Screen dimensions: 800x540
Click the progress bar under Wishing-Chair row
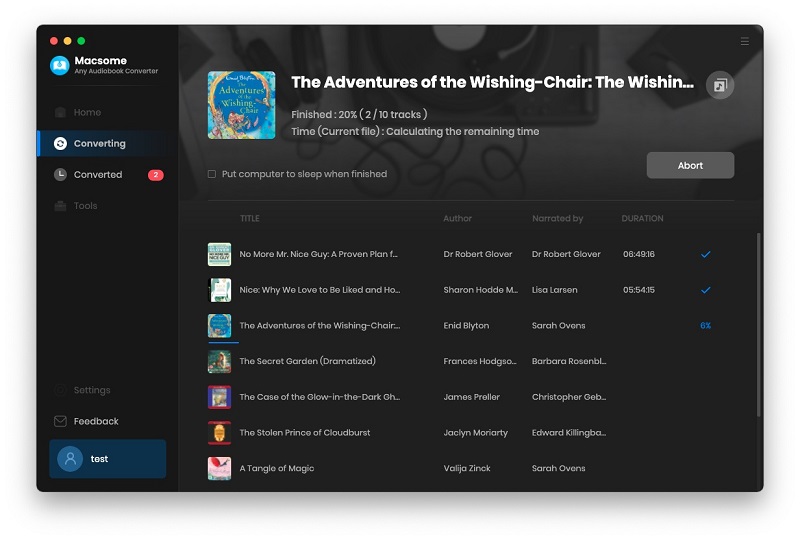pos(223,342)
